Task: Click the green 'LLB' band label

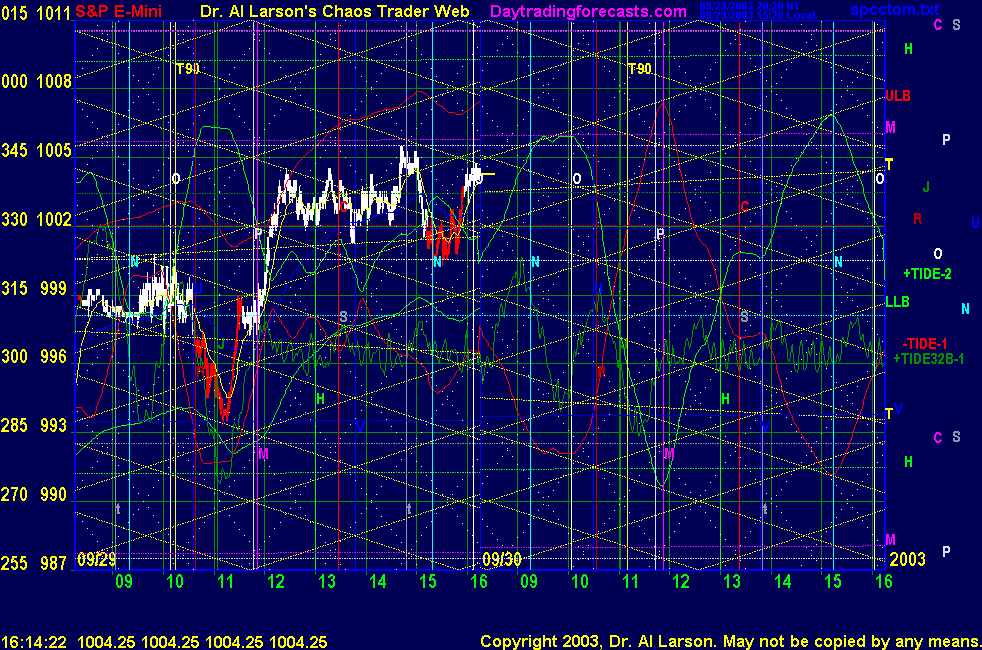Action: click(897, 302)
